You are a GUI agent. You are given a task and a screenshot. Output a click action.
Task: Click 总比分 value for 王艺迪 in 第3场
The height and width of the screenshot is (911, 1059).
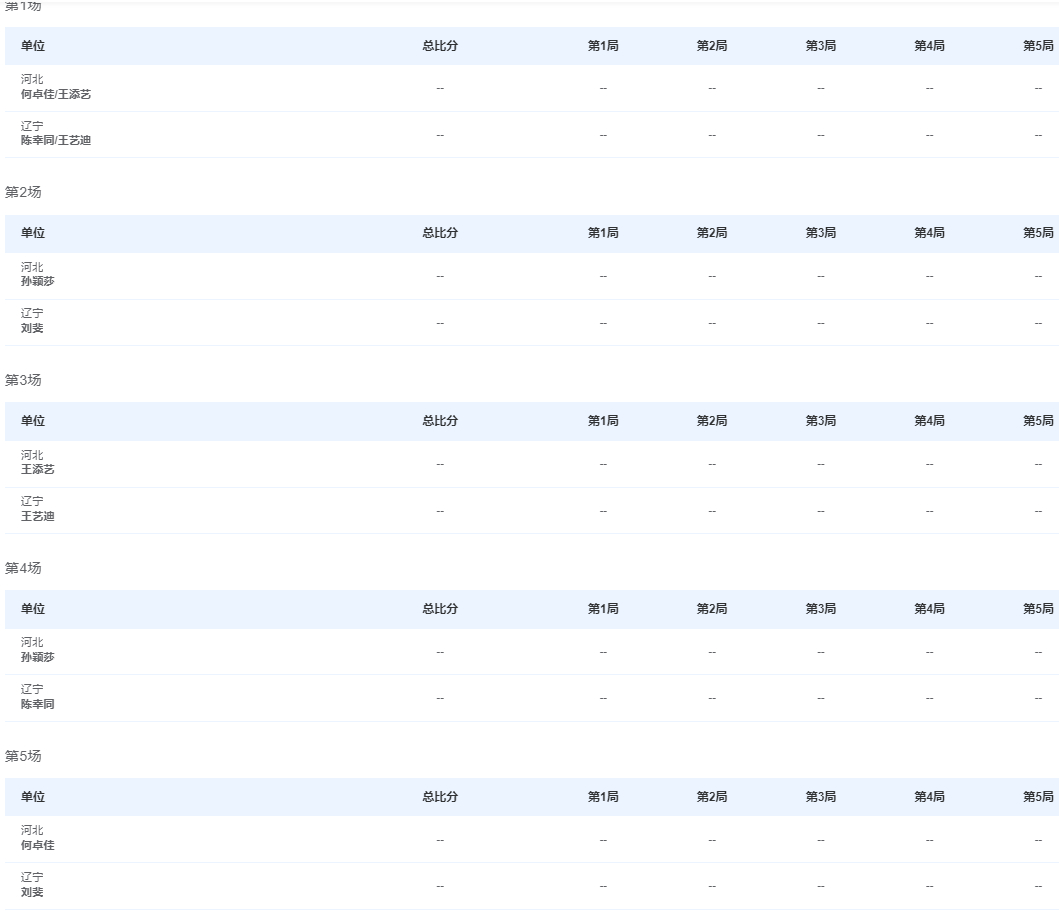(x=440, y=511)
